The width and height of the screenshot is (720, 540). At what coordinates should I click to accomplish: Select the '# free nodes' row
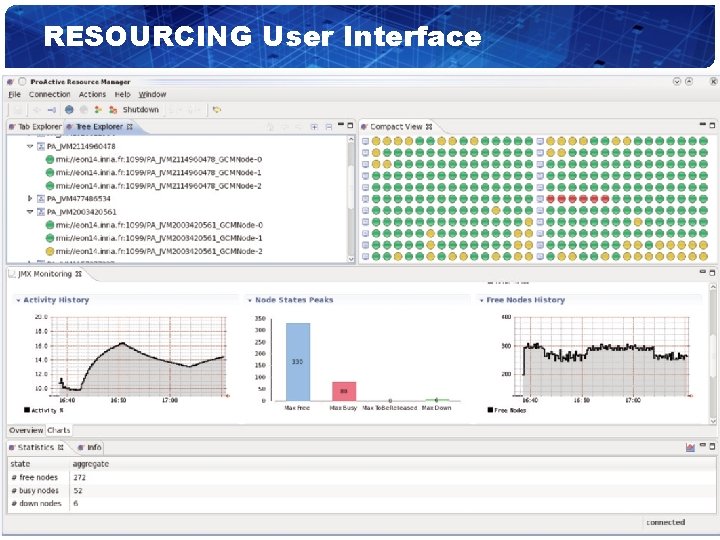click(x=362, y=478)
